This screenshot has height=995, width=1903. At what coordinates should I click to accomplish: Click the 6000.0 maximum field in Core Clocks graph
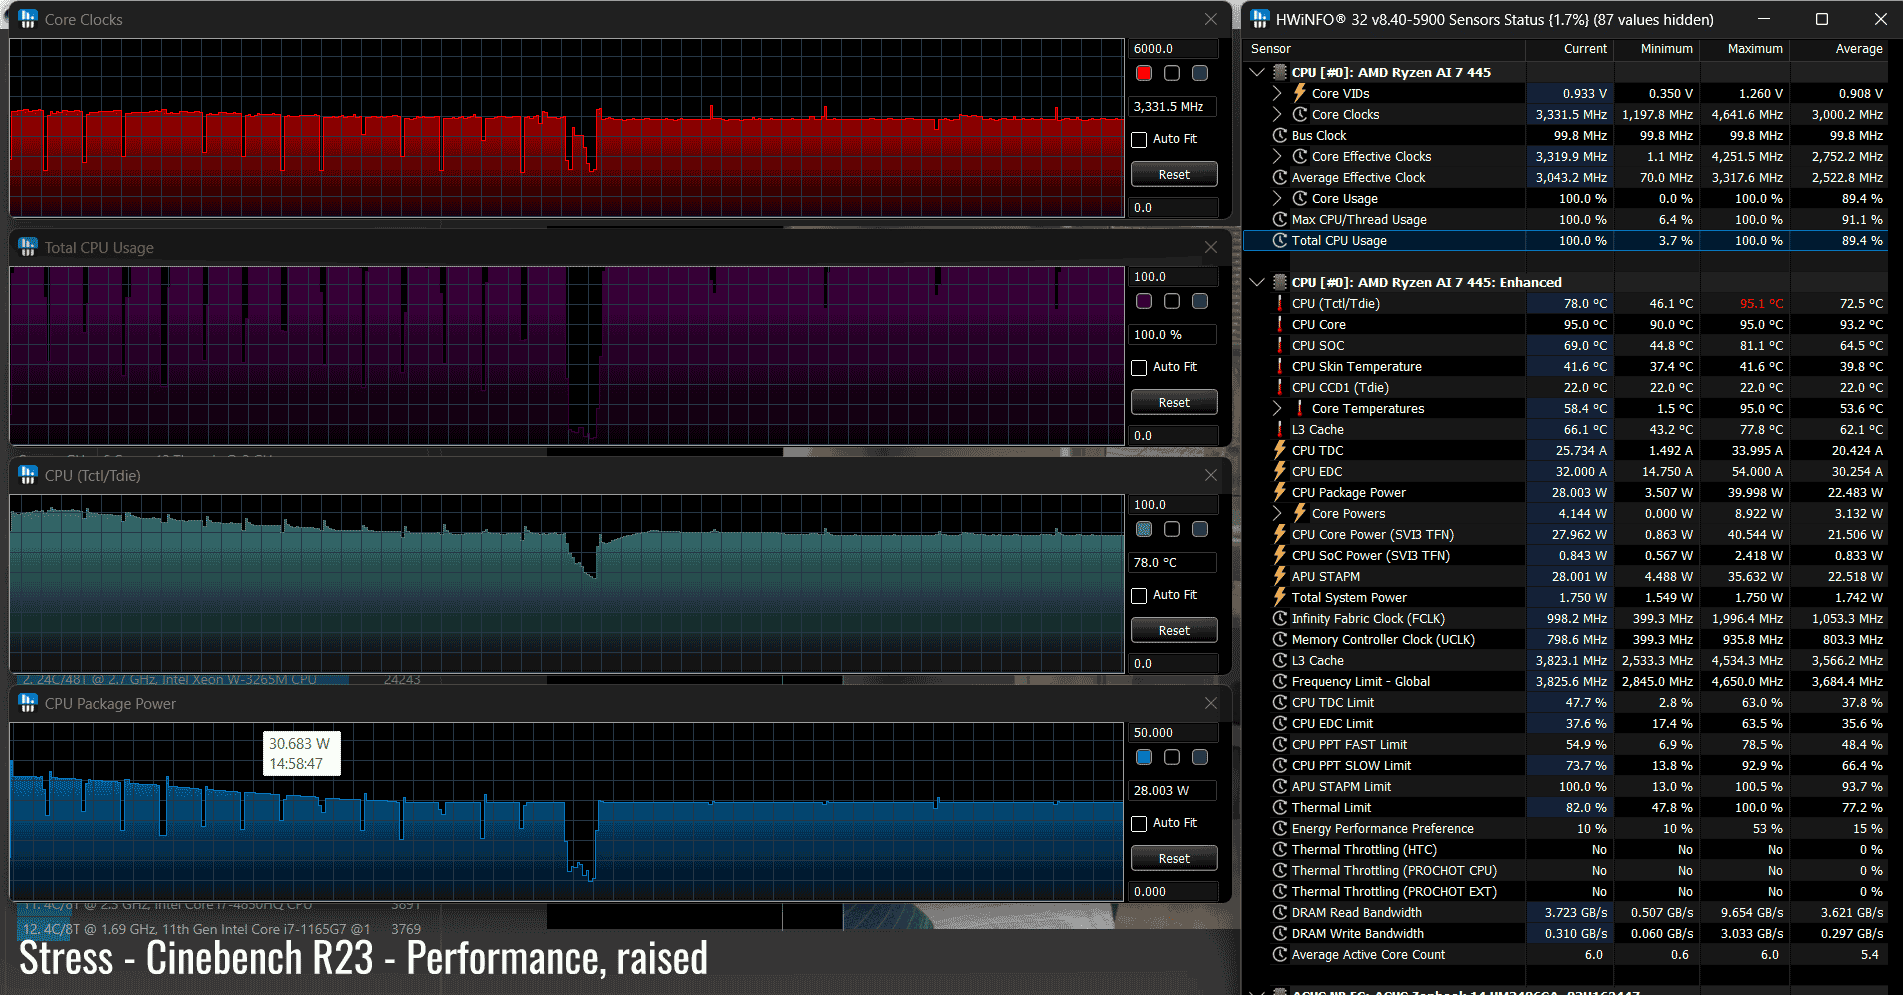point(1174,48)
